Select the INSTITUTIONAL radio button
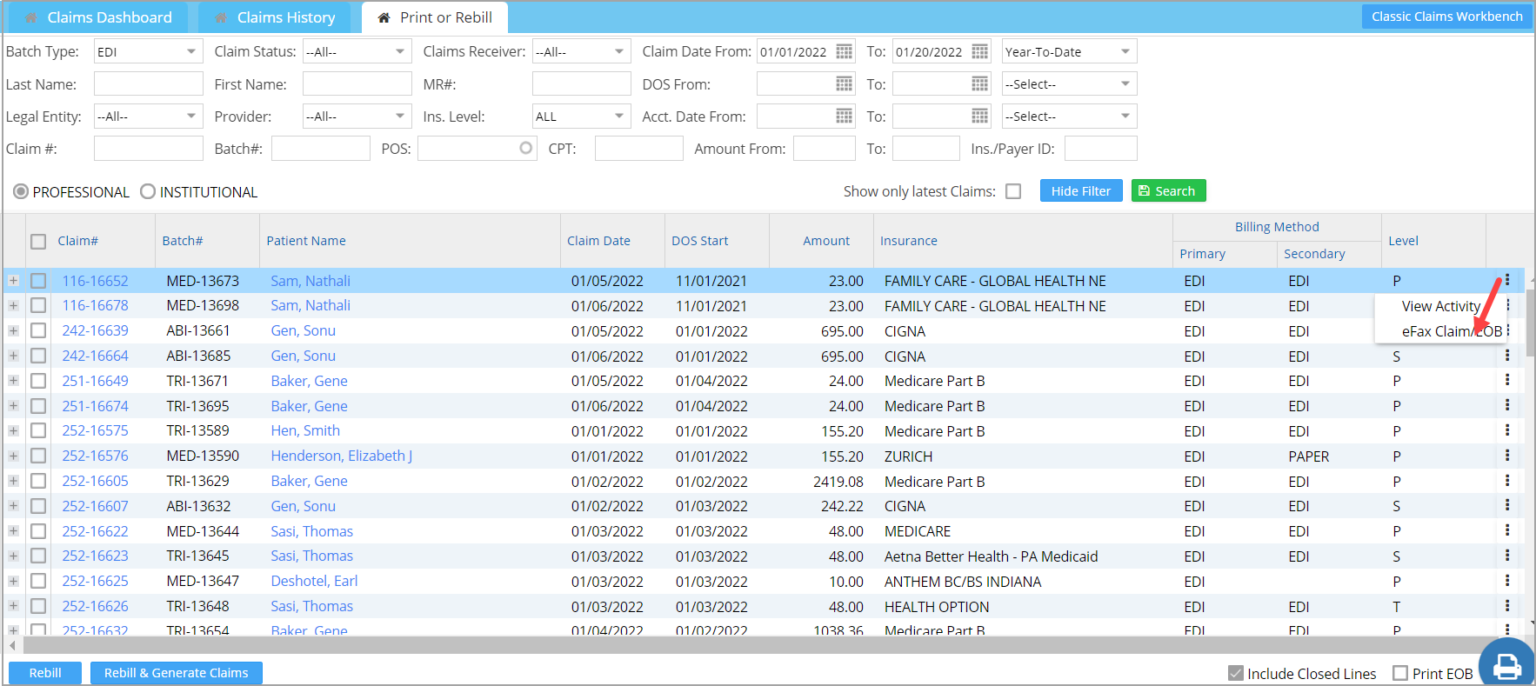The width and height of the screenshot is (1536, 686). pyautogui.click(x=147, y=191)
